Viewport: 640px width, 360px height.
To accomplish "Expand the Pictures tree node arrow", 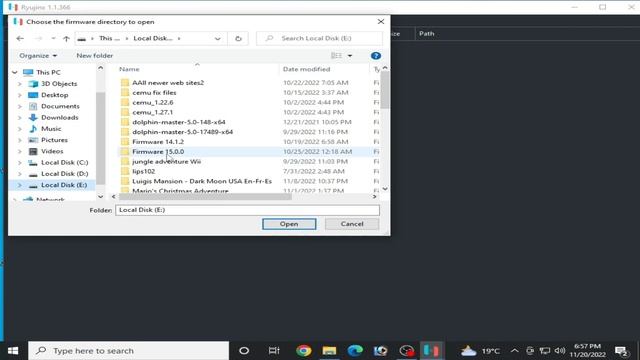I will (20, 140).
